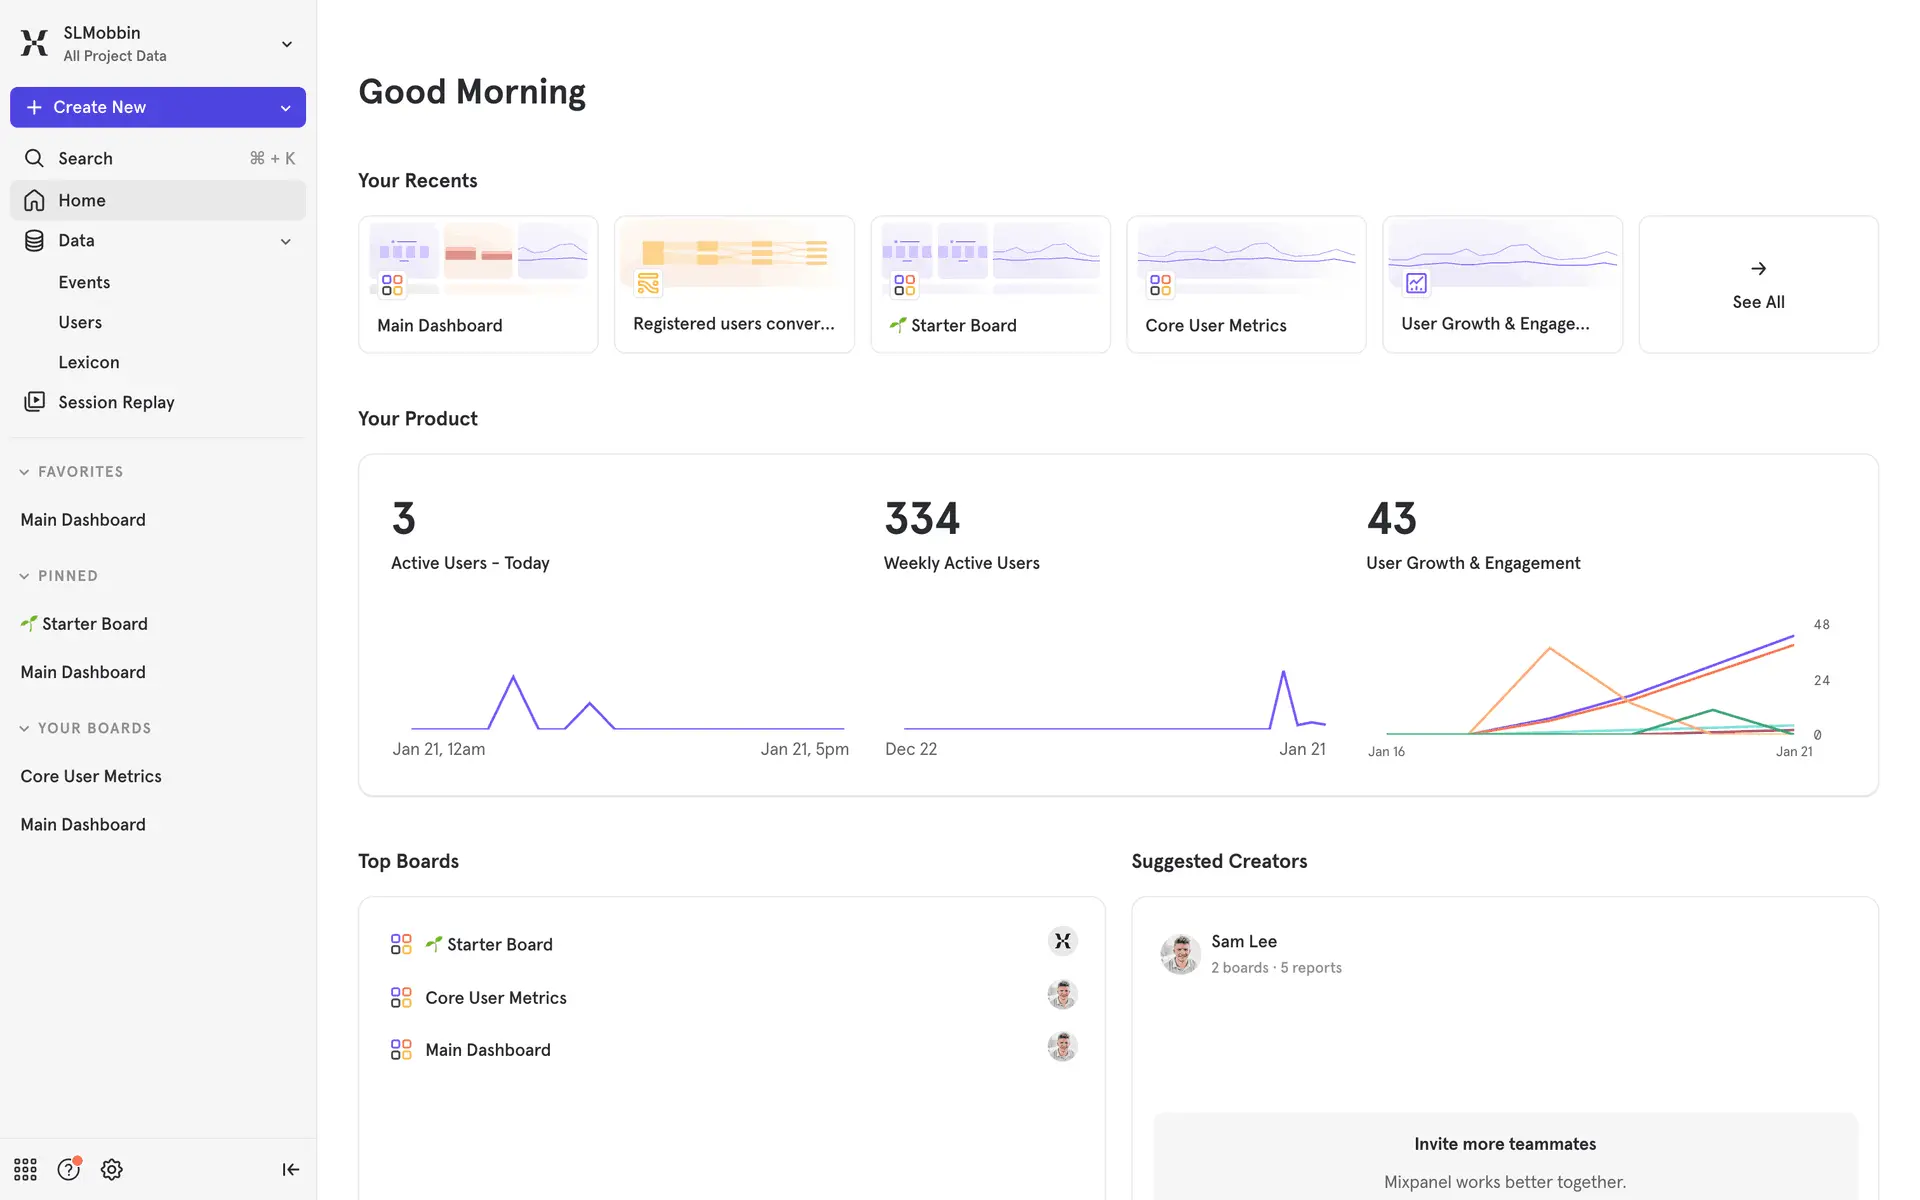The height and width of the screenshot is (1200, 1920).
Task: Open Core User Metrics in Top Boards
Action: click(x=496, y=998)
